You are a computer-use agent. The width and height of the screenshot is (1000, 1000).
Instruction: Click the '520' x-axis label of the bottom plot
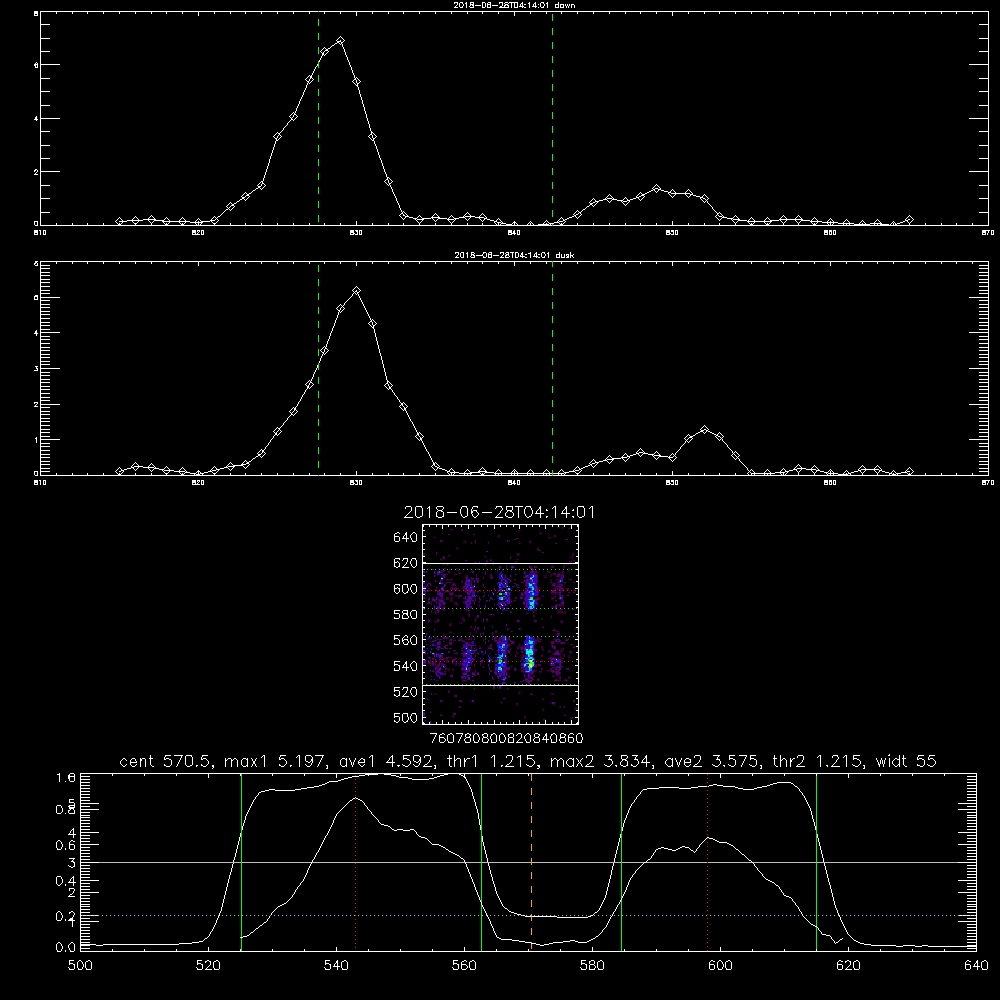tap(208, 966)
